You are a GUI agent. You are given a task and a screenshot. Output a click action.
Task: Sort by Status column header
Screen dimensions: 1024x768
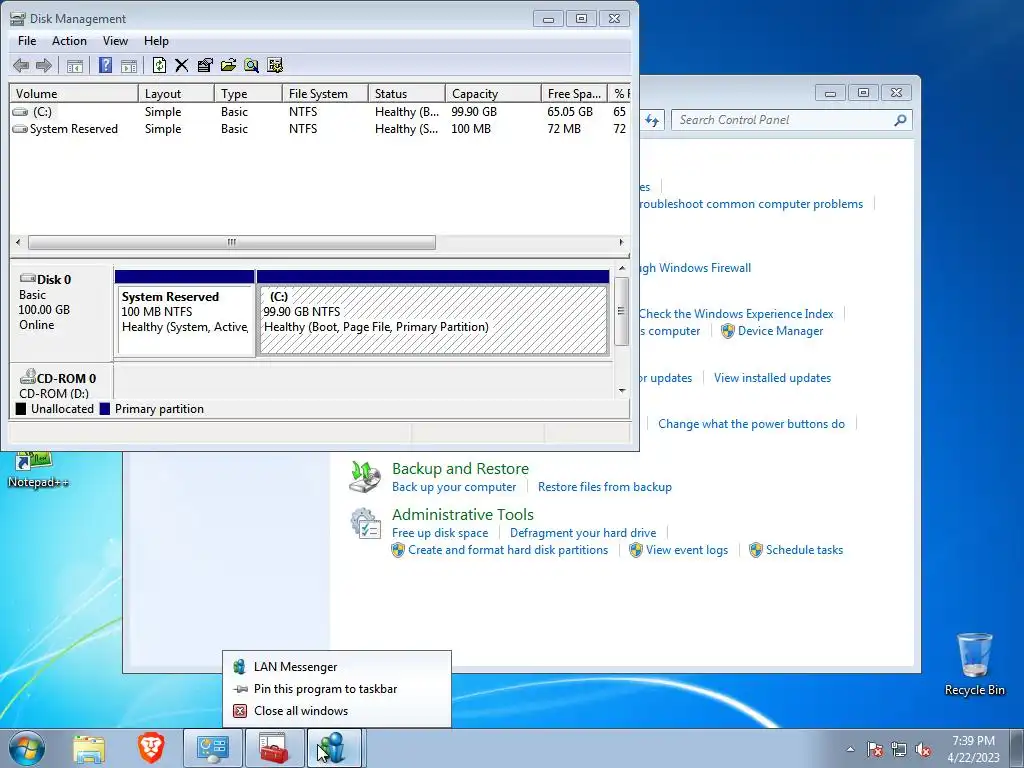(x=407, y=93)
